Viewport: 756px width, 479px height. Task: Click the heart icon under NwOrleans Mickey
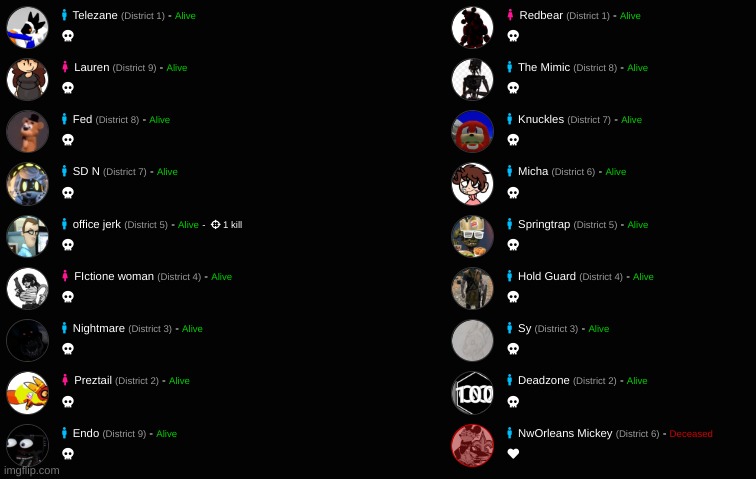pos(513,453)
